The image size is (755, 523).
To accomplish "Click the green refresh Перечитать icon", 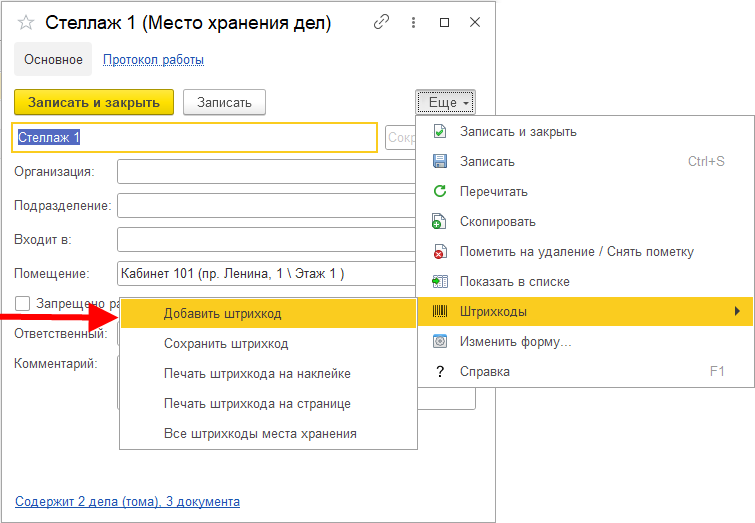I will pos(439,192).
